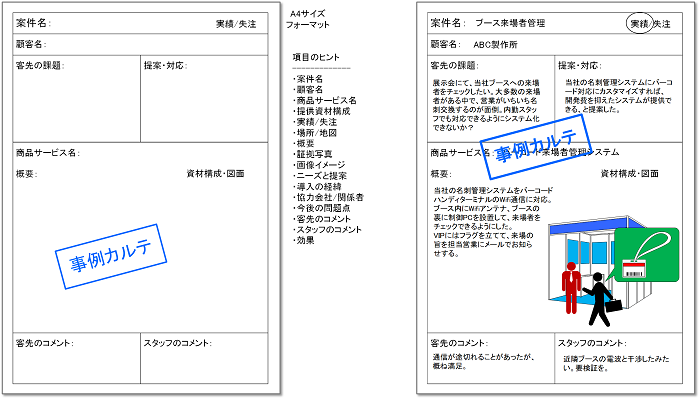Click the A4サイズ フォーマット caption
This screenshot has width=700, height=399.
308,19
